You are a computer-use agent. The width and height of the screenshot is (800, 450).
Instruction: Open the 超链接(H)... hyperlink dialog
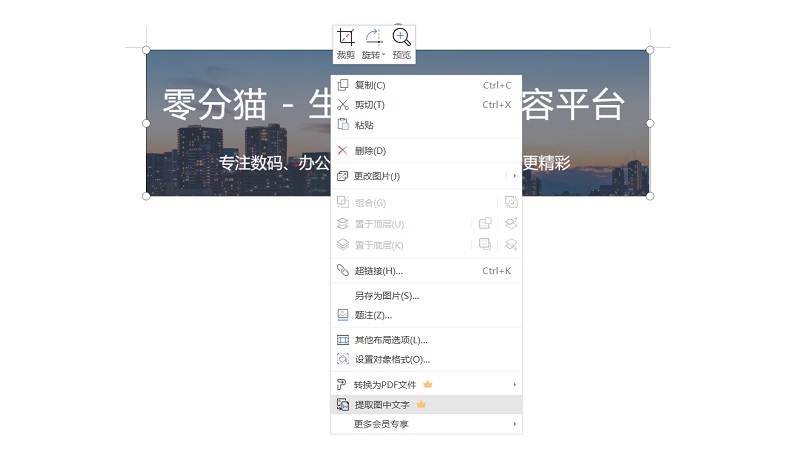coord(426,270)
